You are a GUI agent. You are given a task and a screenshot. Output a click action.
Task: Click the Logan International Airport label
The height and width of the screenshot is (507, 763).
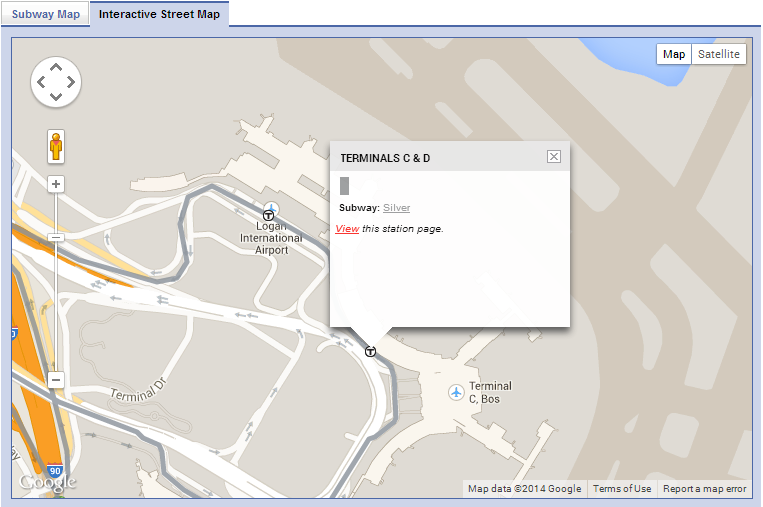pos(271,238)
